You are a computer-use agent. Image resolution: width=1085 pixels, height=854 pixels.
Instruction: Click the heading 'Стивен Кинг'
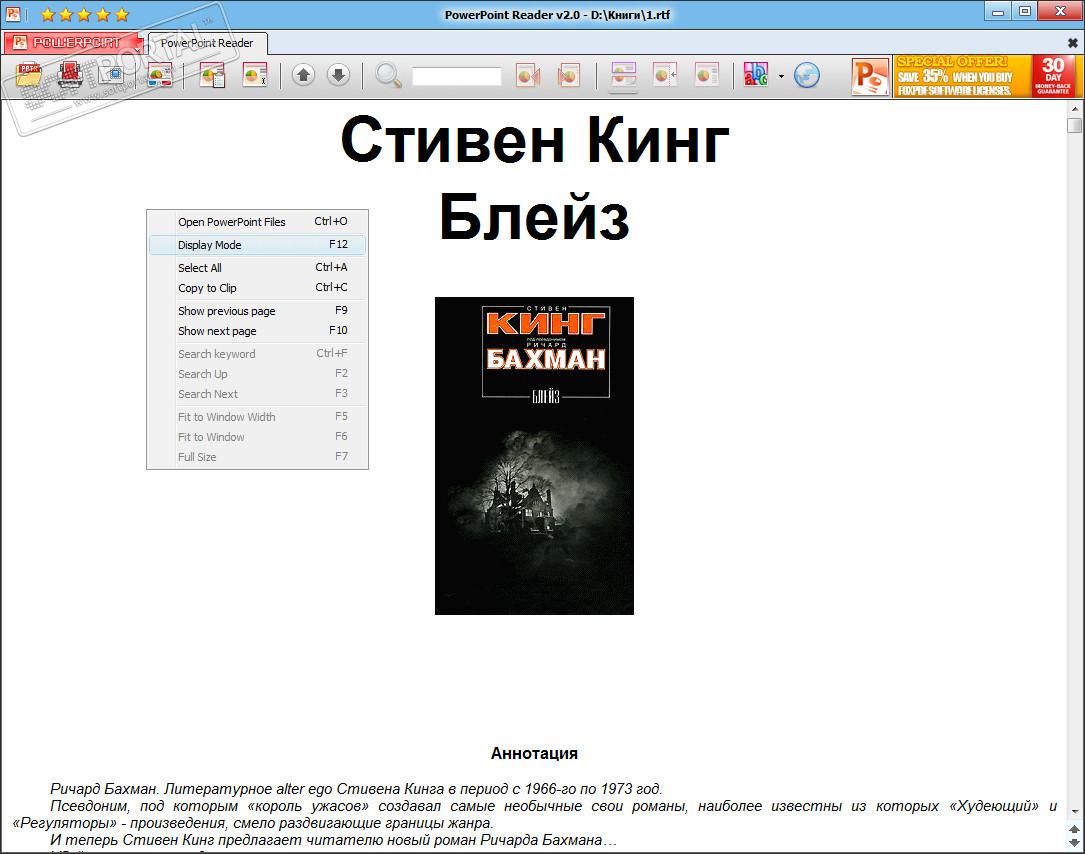[534, 139]
